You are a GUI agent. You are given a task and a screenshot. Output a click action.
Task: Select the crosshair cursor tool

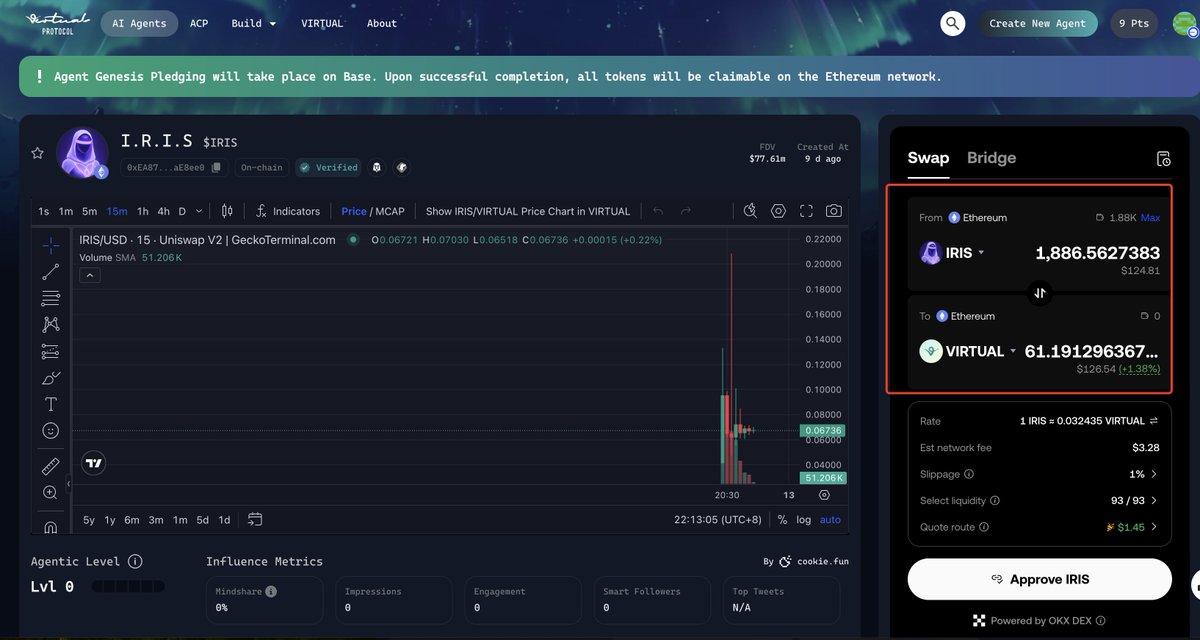coord(51,245)
